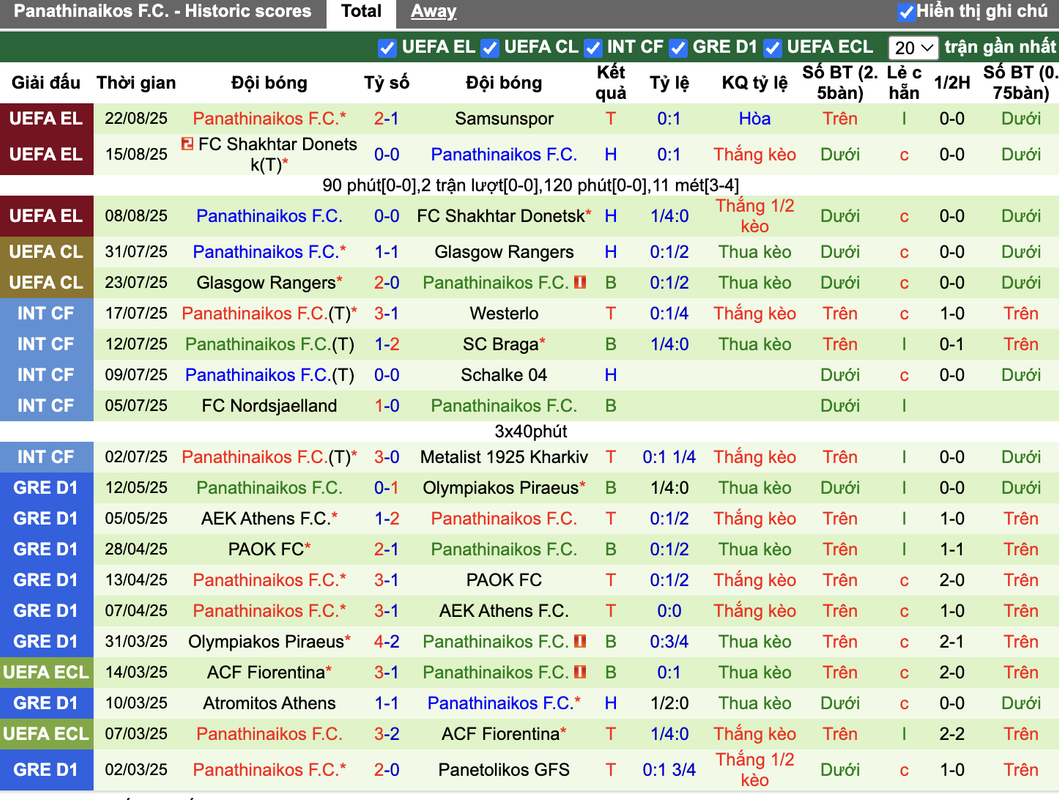
Task: Click red card icon in 31/03/25 Olympiakos row
Action: tap(579, 641)
